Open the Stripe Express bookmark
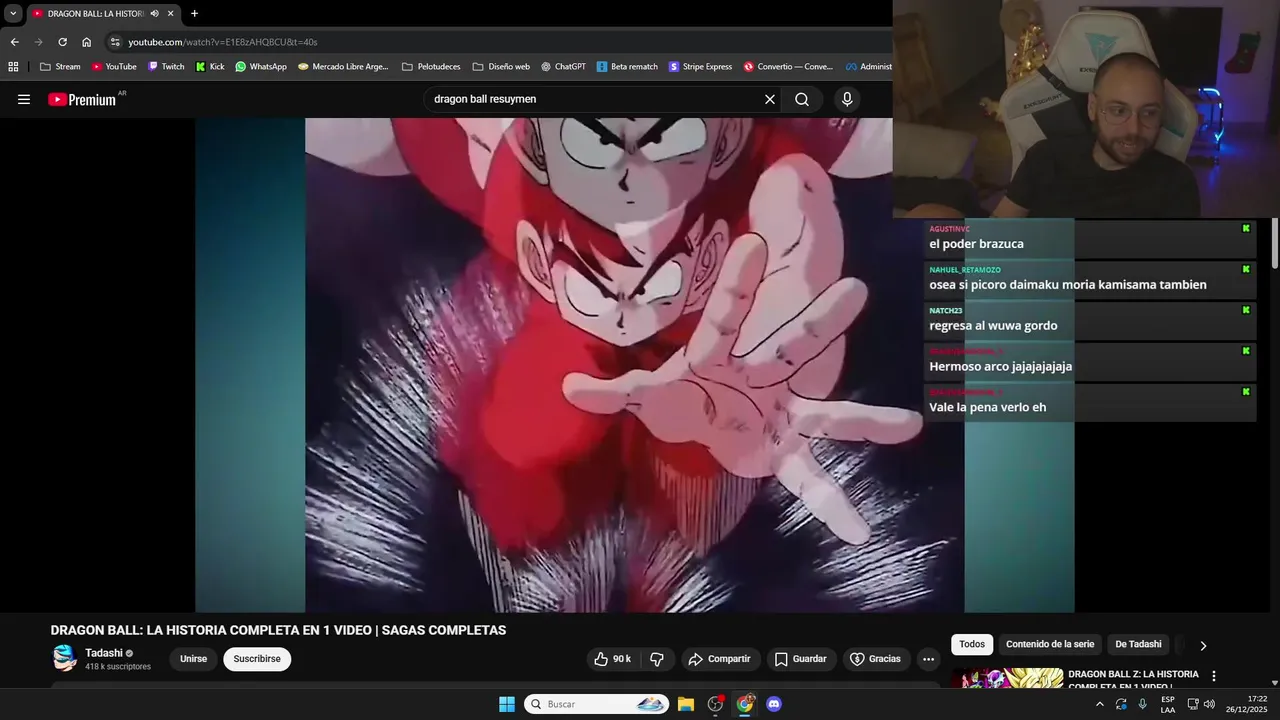 700,67
